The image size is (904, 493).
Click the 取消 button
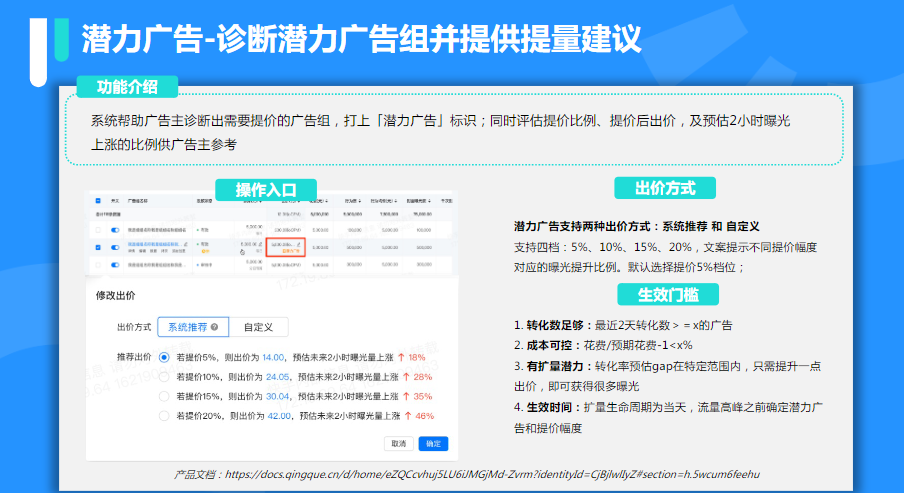399,443
